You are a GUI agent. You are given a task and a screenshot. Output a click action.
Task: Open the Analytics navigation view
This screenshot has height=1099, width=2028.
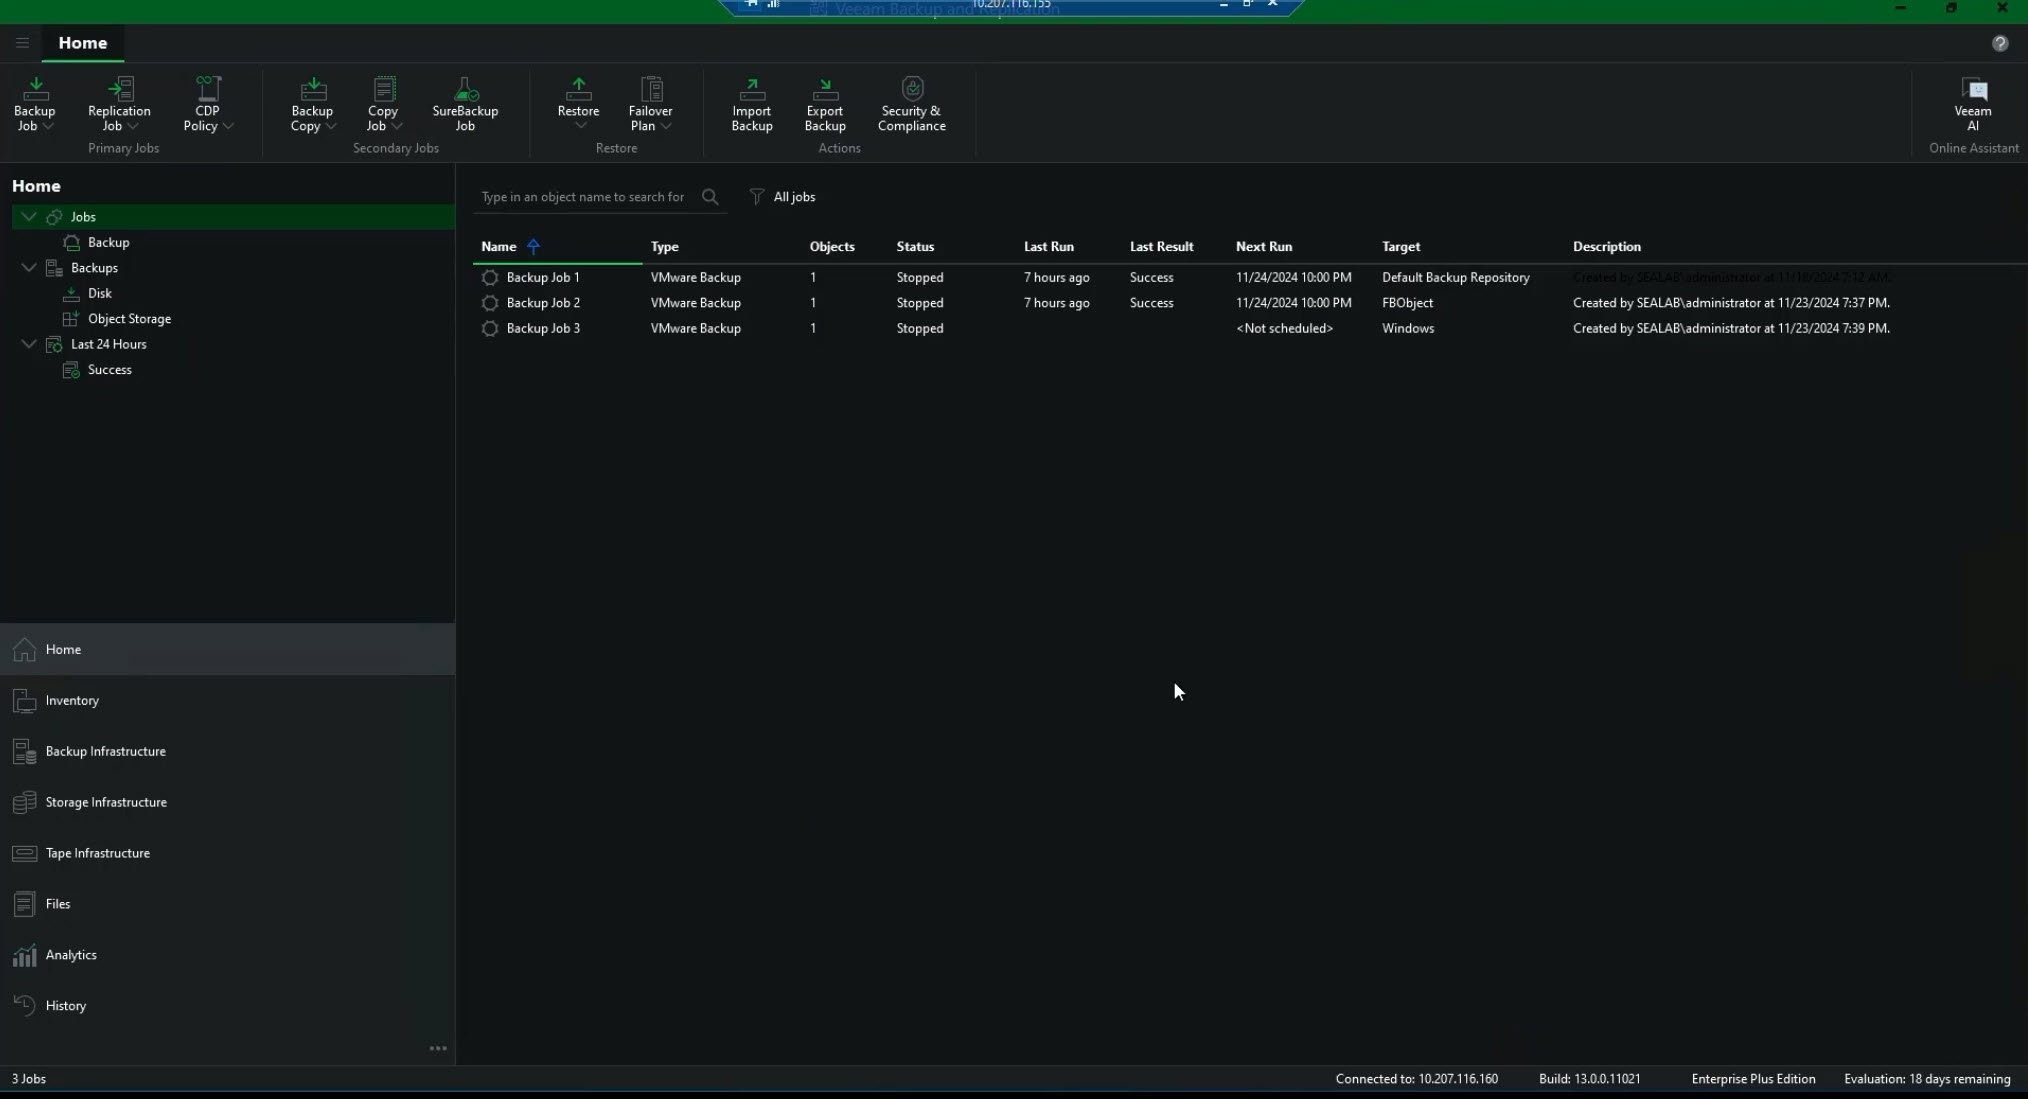click(227, 955)
